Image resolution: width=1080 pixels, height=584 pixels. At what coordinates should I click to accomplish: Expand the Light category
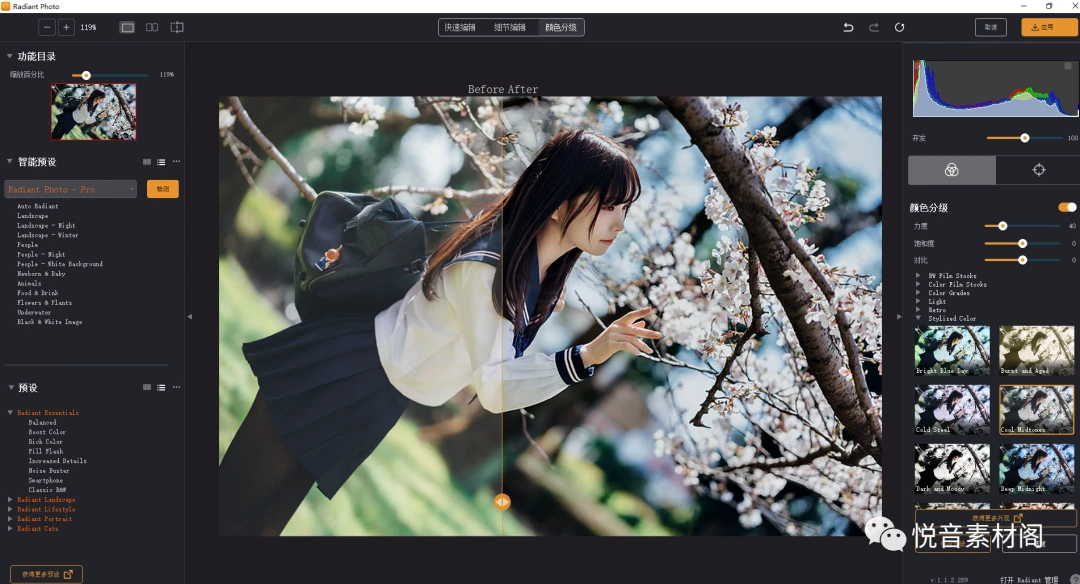point(918,301)
